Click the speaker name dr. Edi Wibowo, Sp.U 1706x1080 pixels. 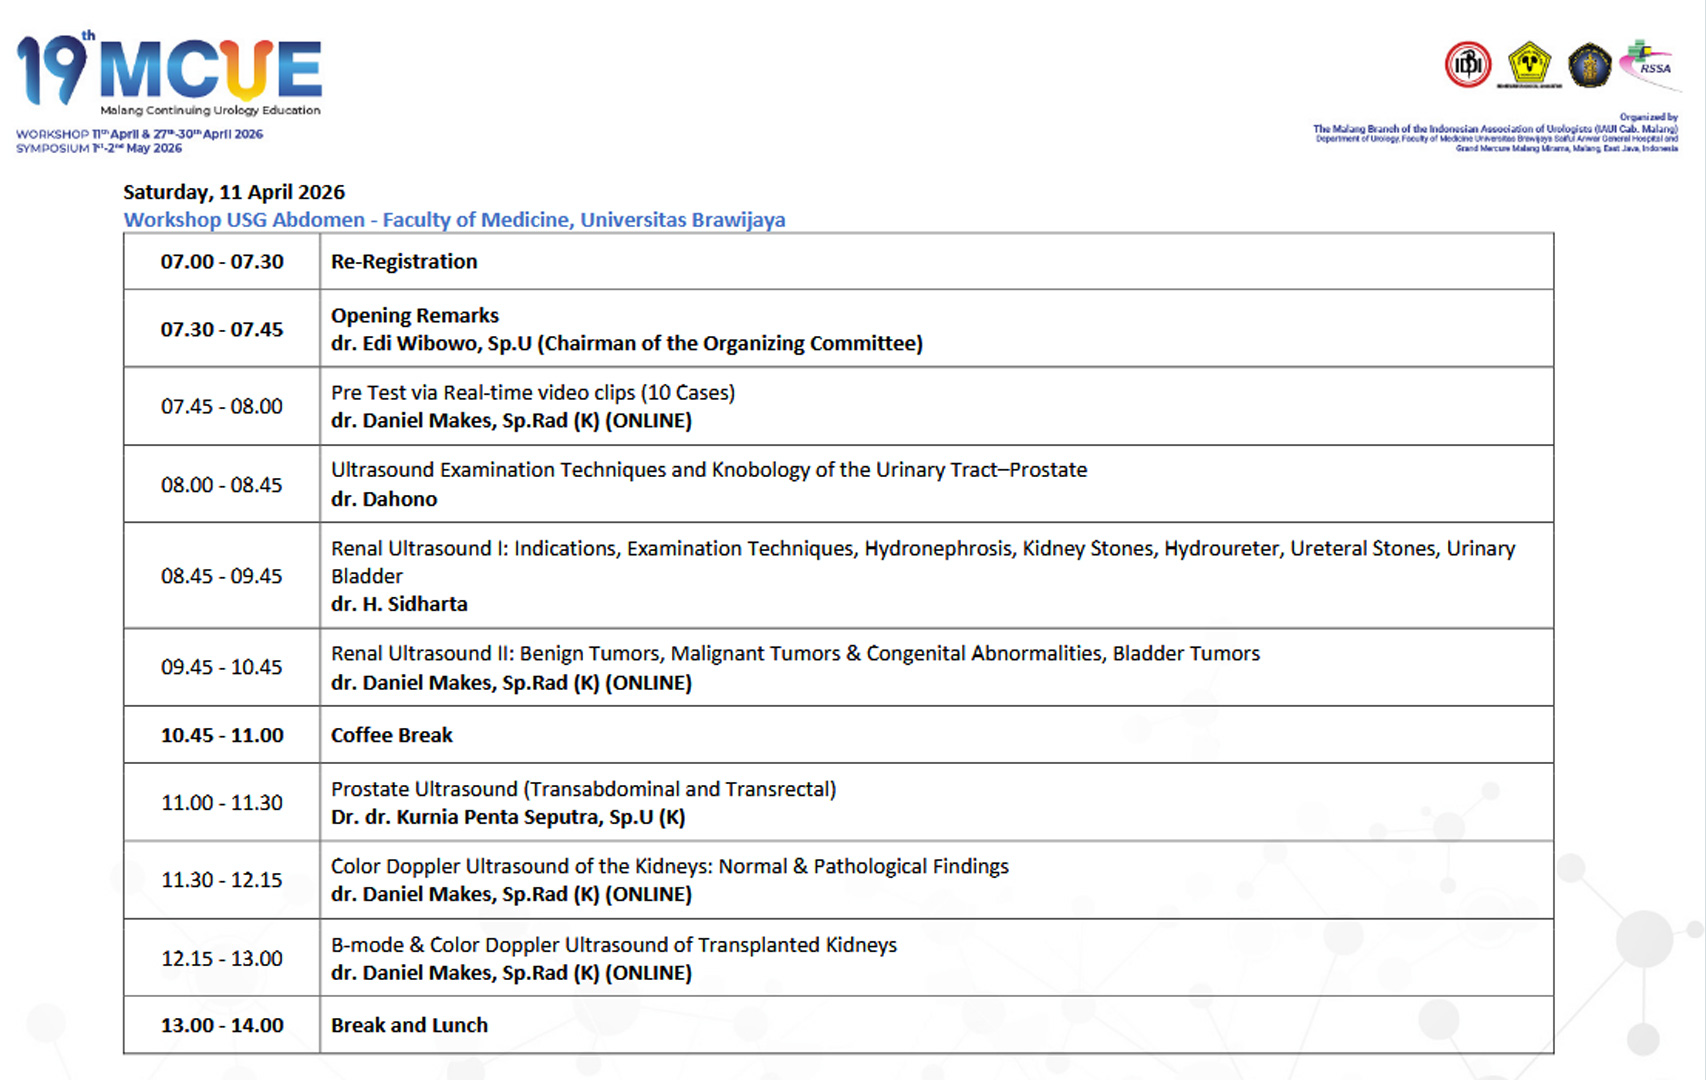627,343
